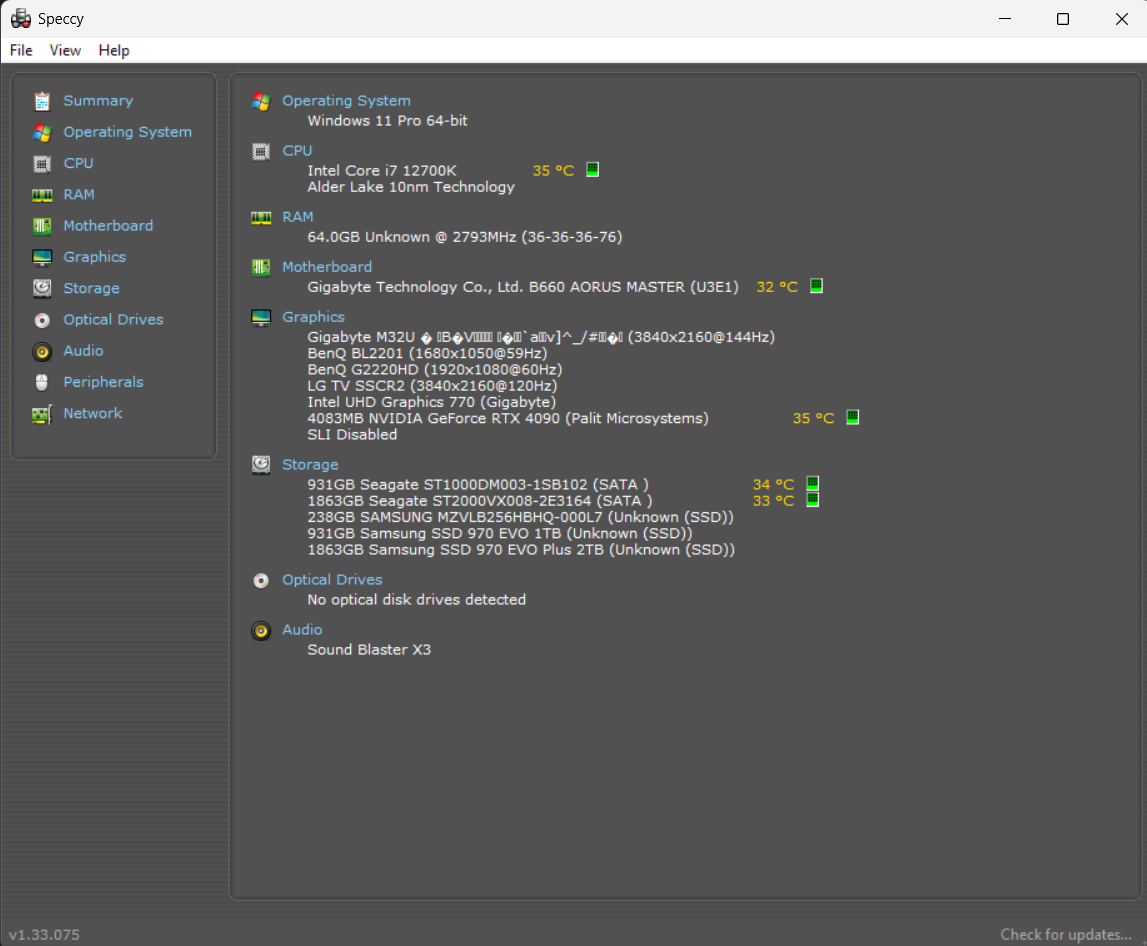
Task: Click the CPU 35 °C temperature reading
Action: click(x=553, y=170)
